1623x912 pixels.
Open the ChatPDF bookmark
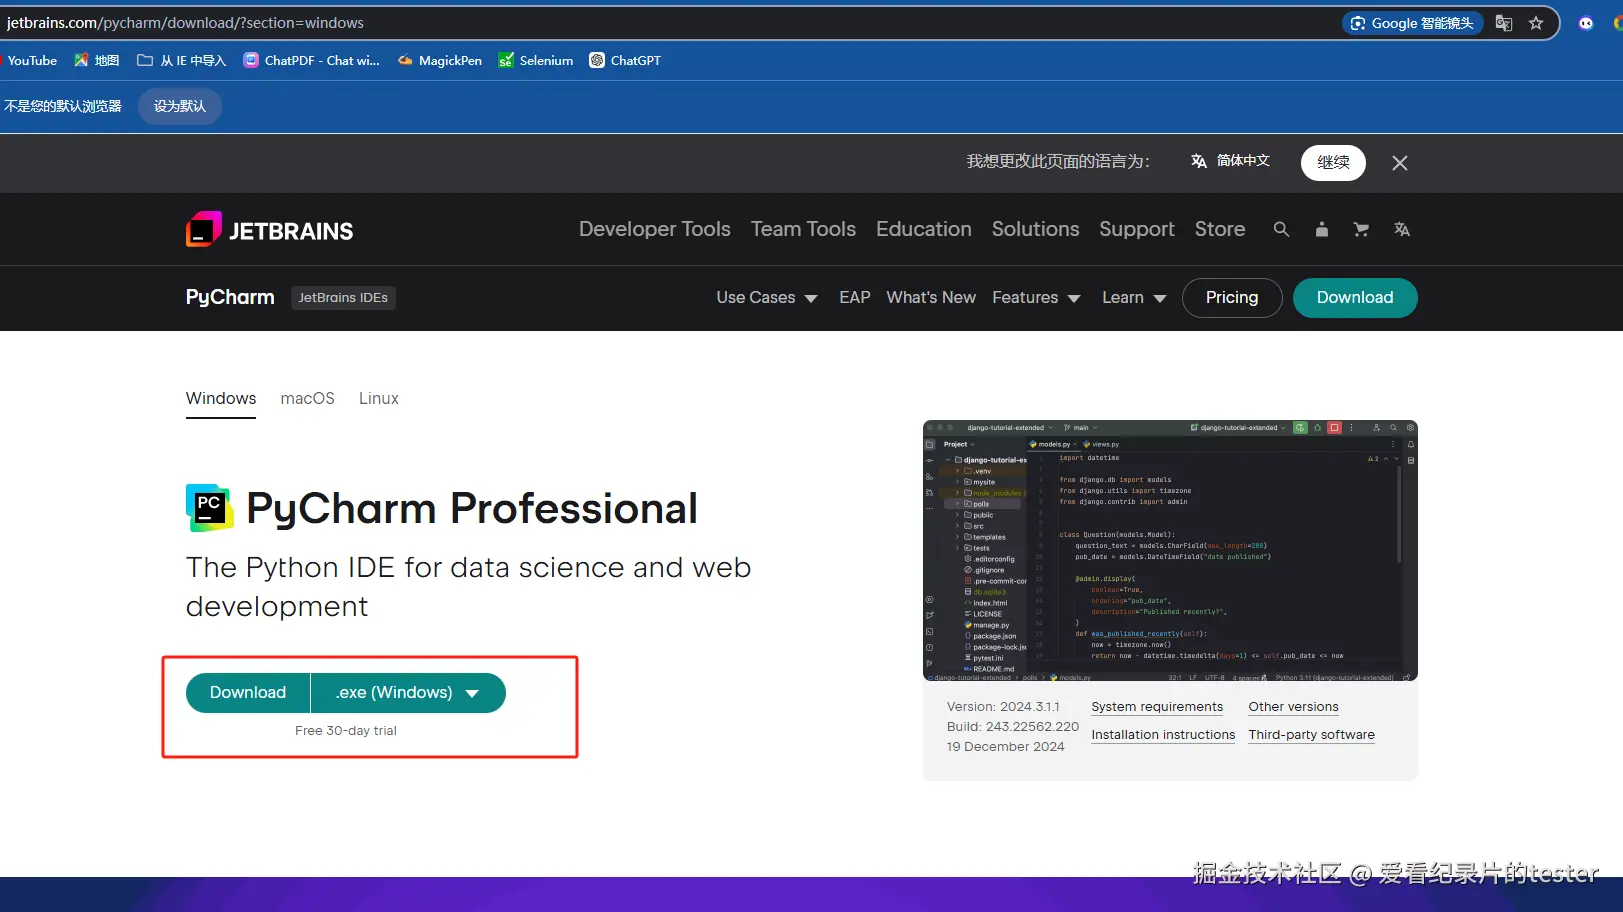tap(312, 60)
